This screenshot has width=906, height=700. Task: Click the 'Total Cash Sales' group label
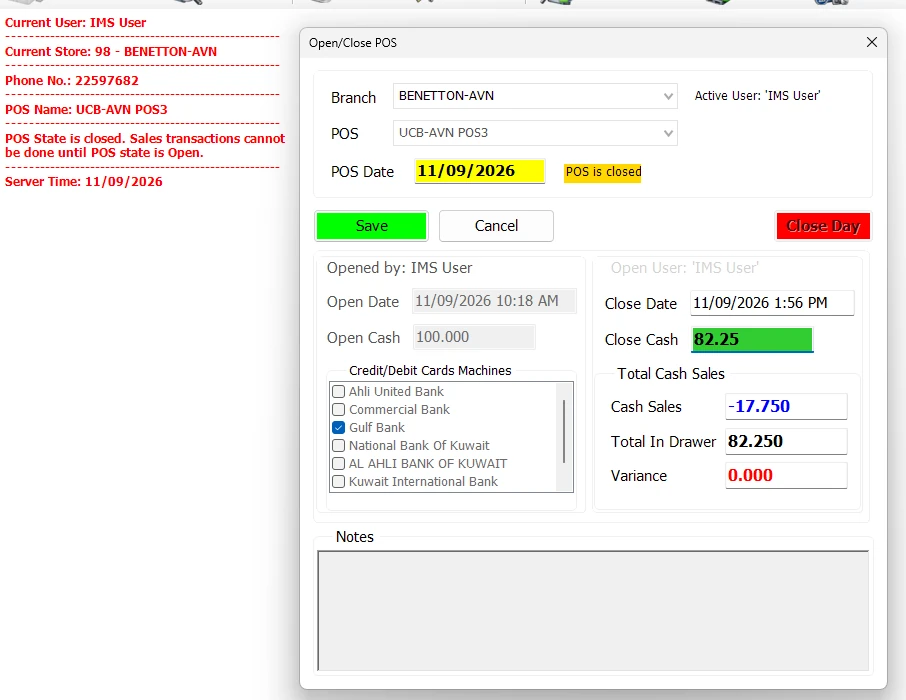[671, 374]
